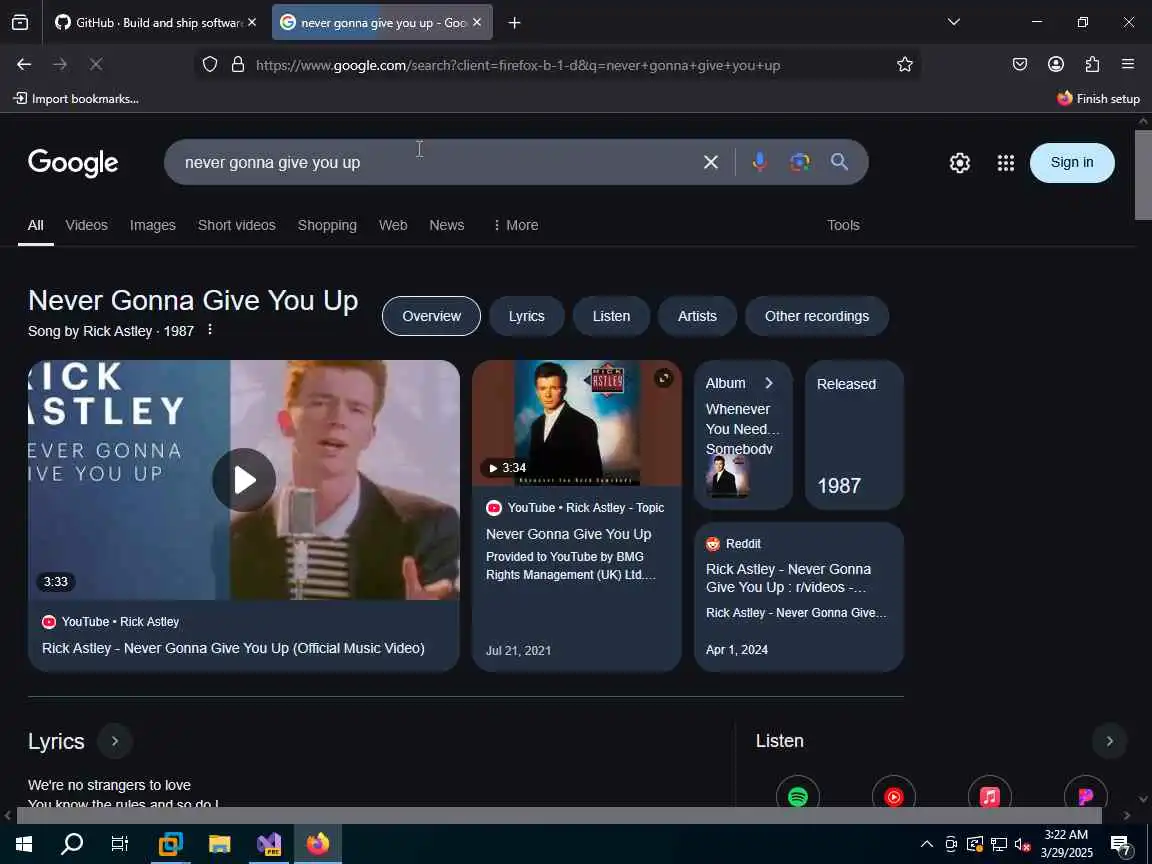Image resolution: width=1152 pixels, height=864 pixels.
Task: Click the tracking protection shield icon
Action: 210,65
